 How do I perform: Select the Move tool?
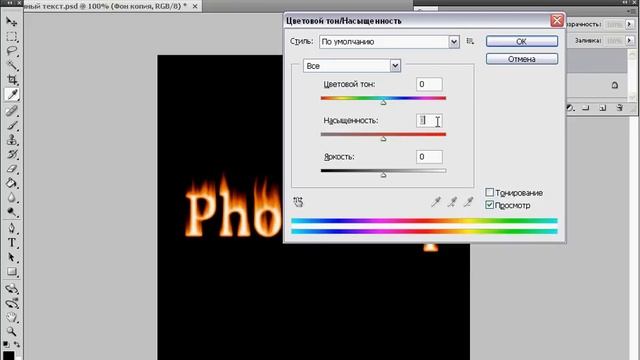(x=11, y=22)
